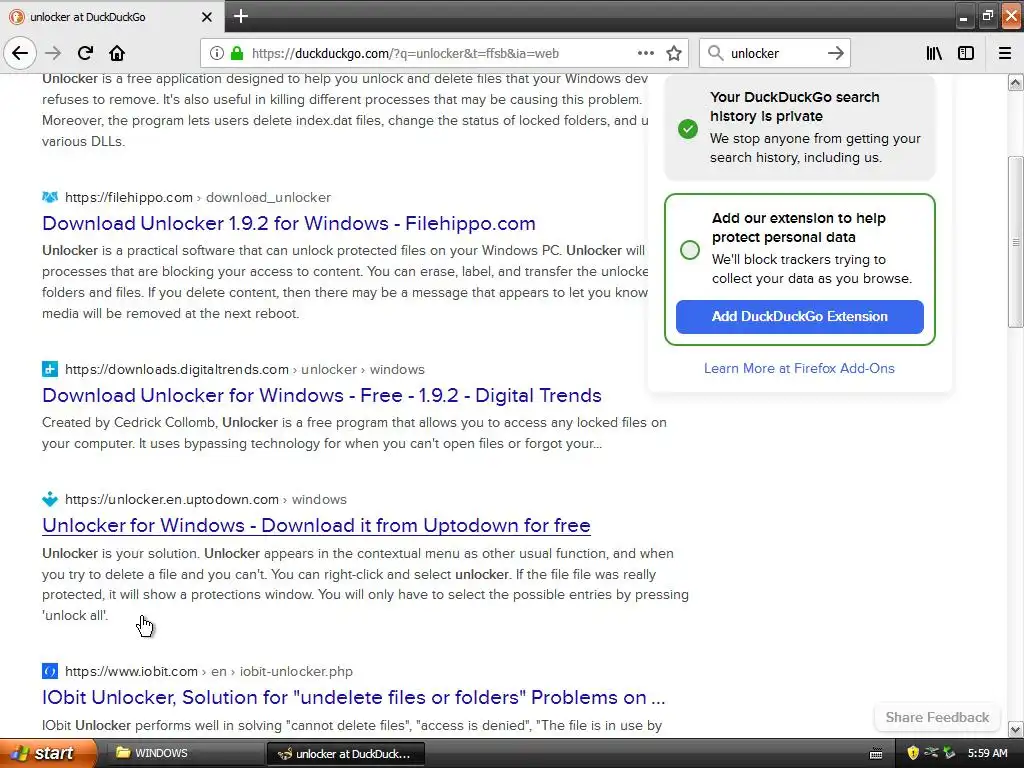Click the Add DuckDuckGo Extension button

tap(799, 317)
